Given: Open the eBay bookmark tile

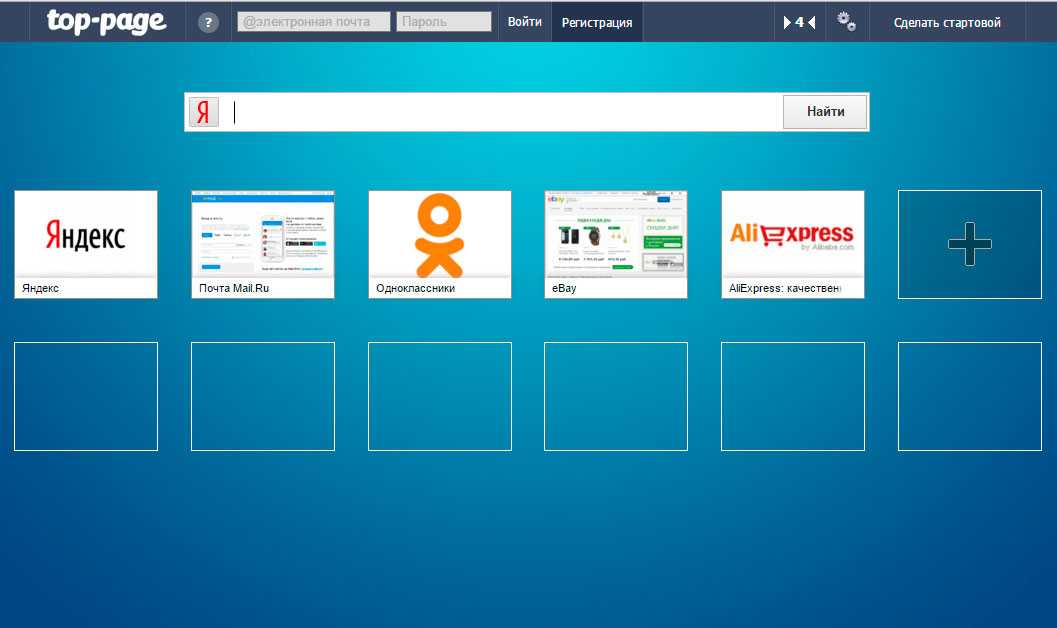Looking at the screenshot, I should point(616,236).
